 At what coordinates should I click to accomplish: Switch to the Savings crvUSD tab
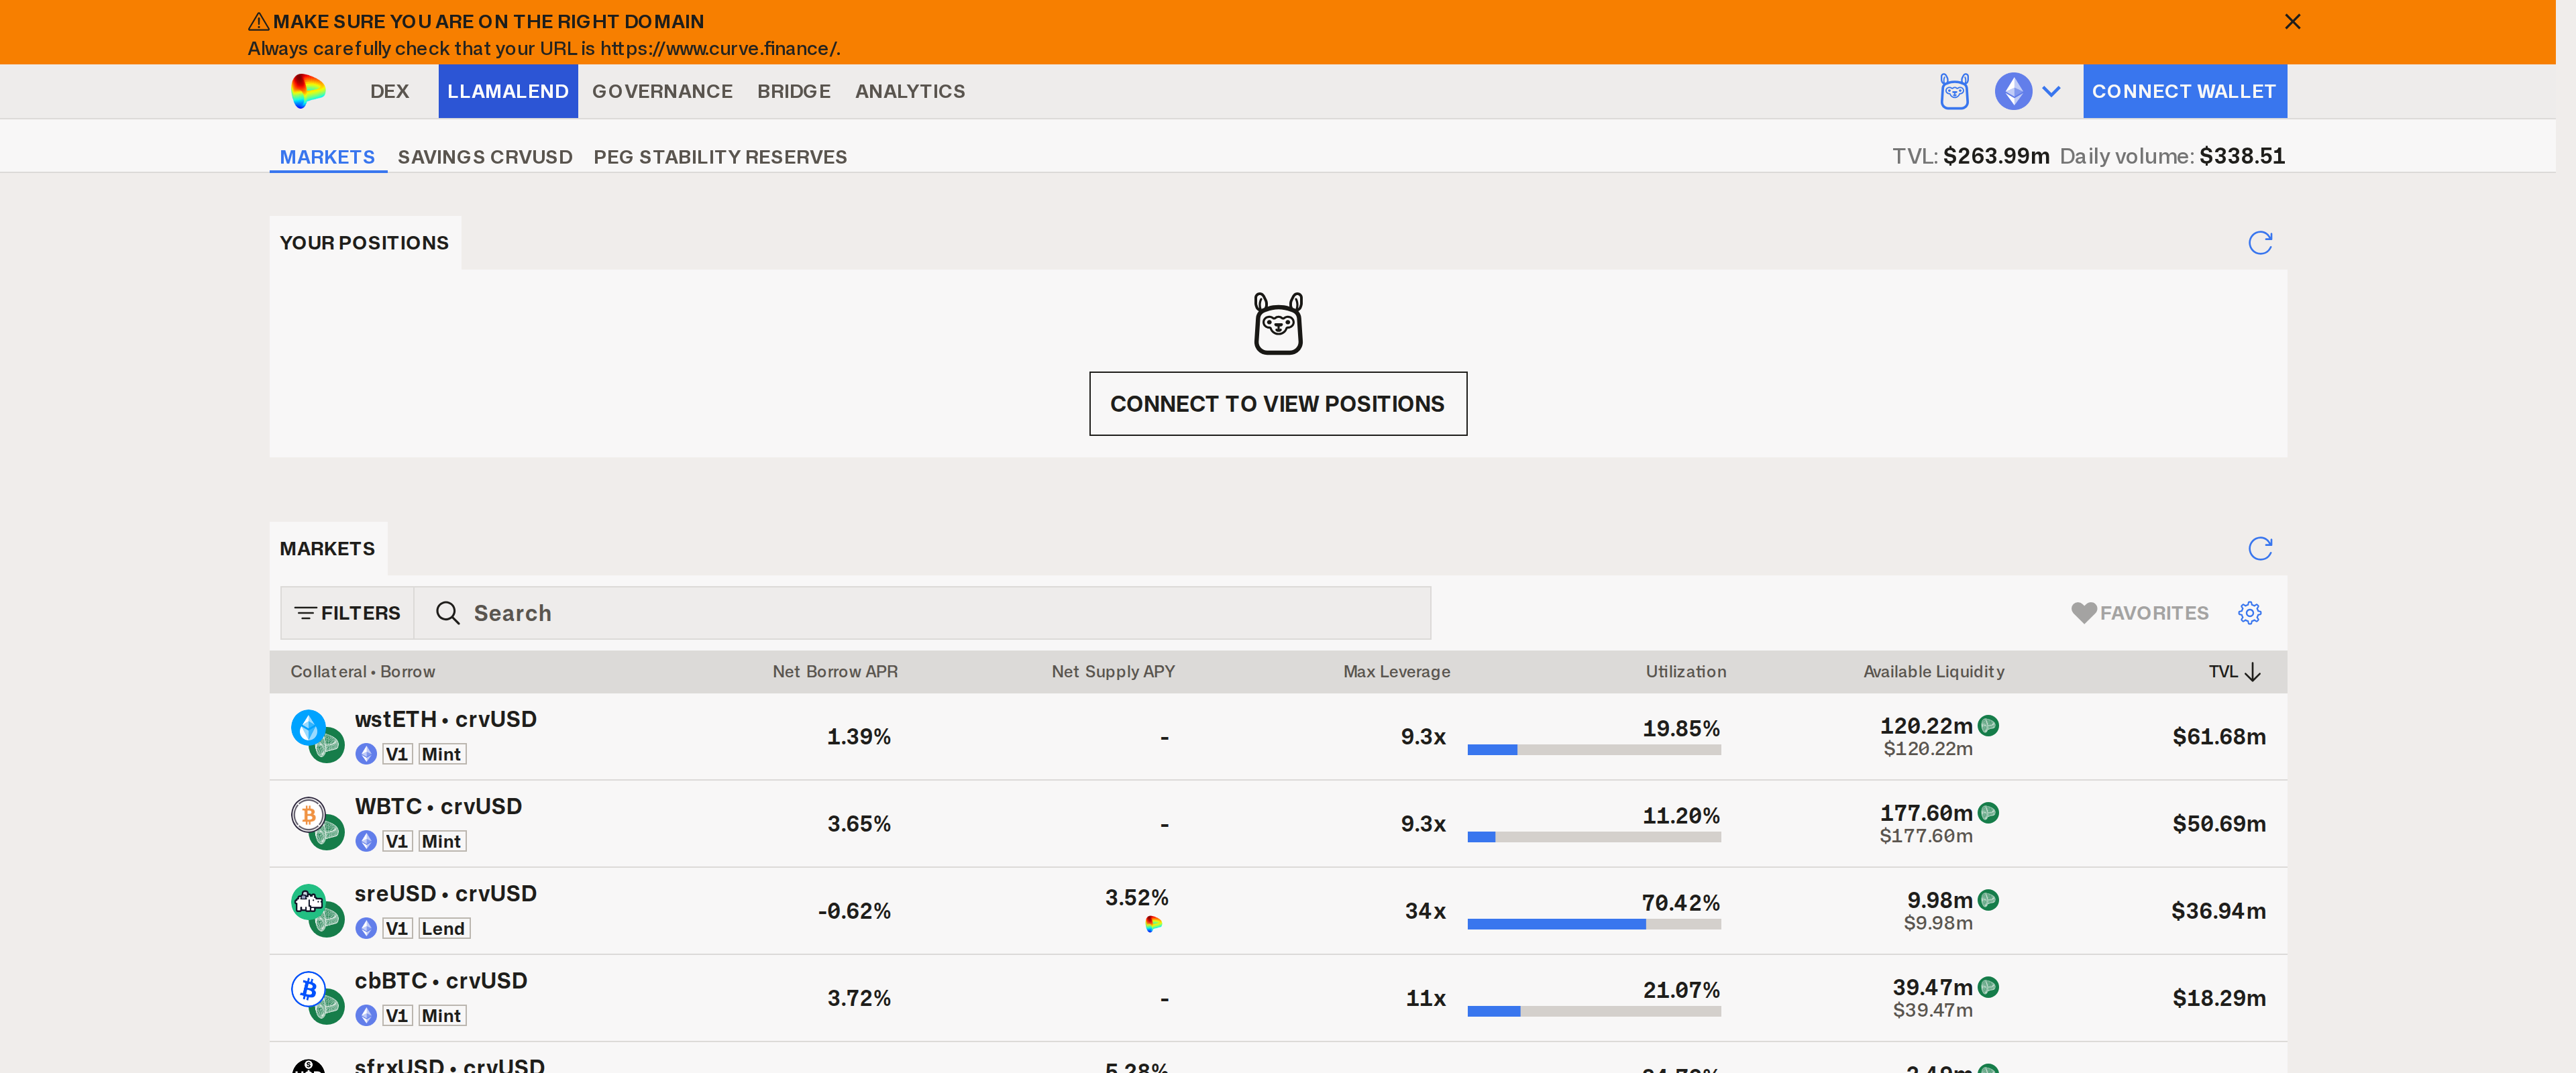485,157
